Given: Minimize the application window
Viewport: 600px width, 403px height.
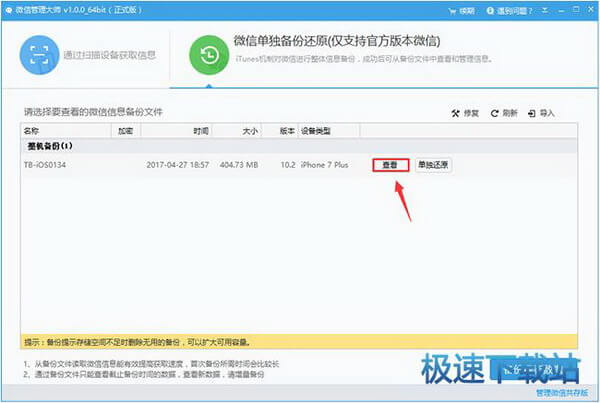Looking at the screenshot, I should (562, 11).
